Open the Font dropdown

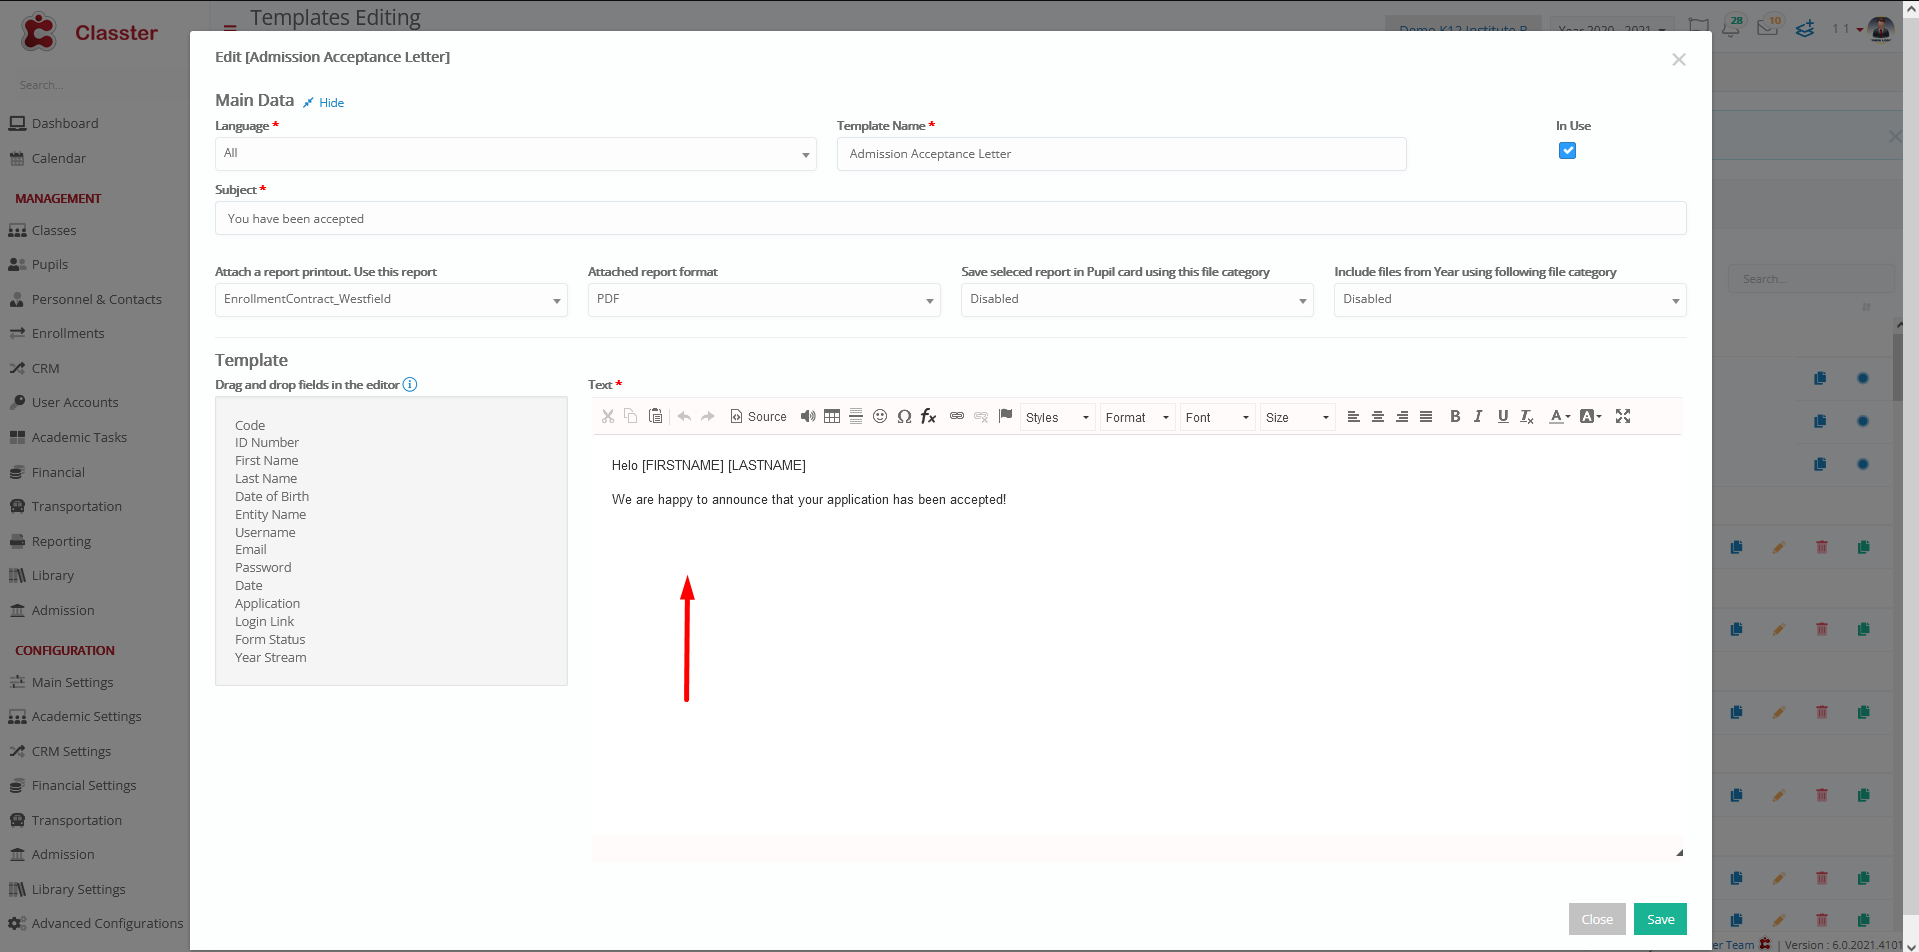pyautogui.click(x=1217, y=418)
